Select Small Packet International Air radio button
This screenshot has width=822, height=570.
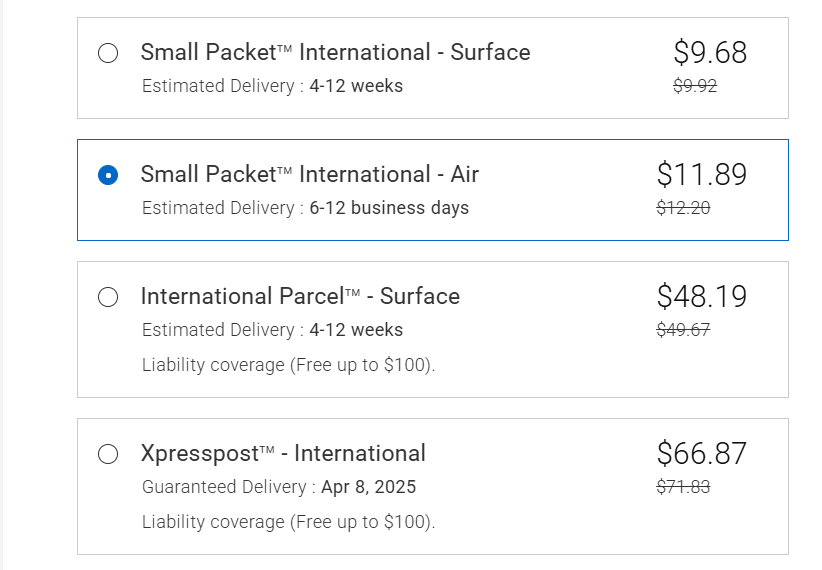pos(108,175)
